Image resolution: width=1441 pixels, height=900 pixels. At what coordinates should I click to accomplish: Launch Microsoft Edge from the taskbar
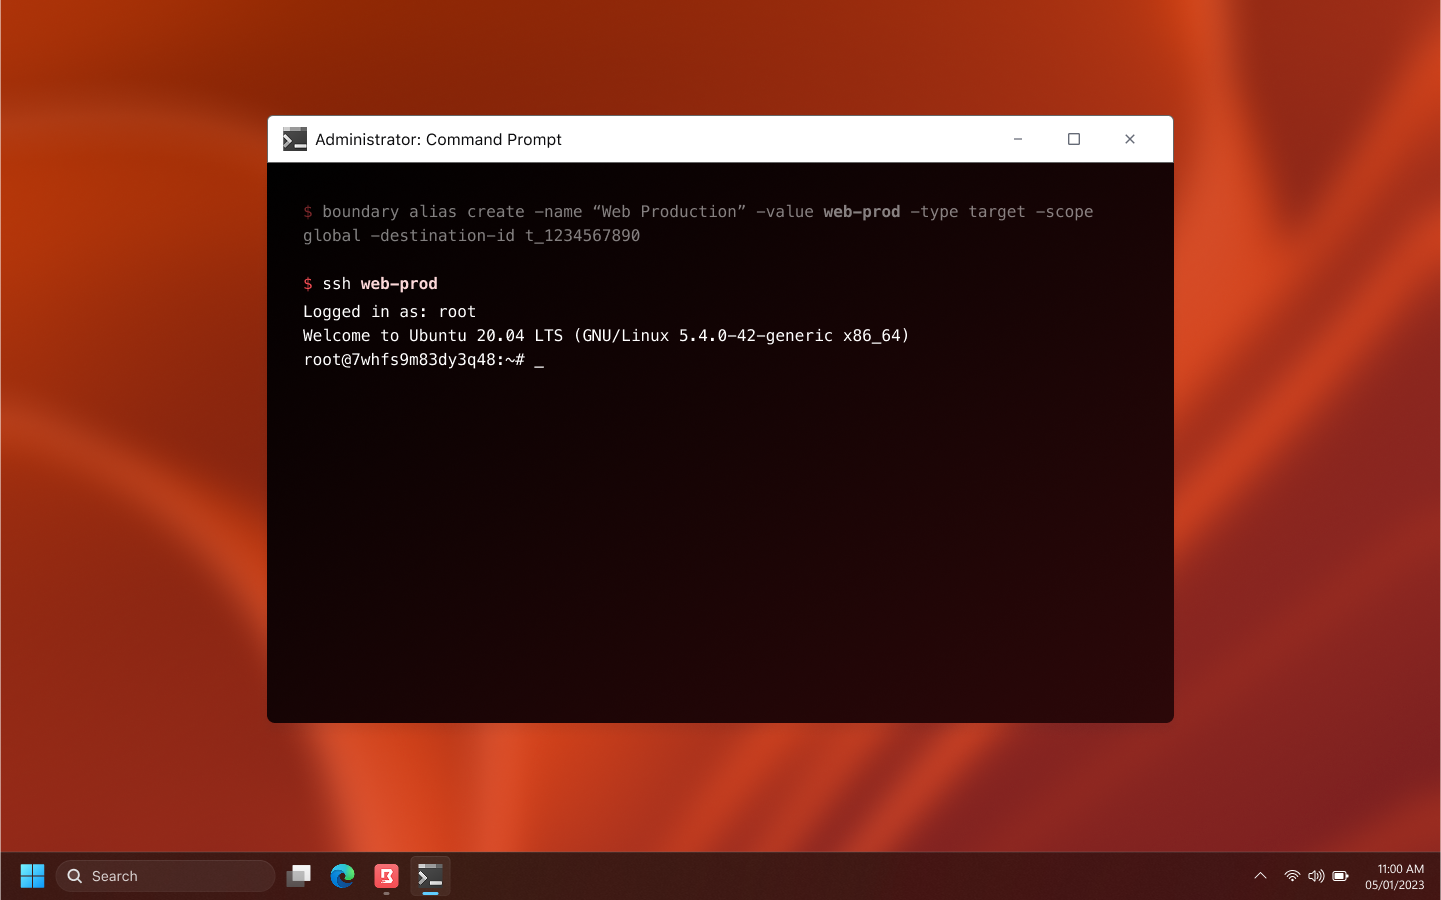pos(342,876)
